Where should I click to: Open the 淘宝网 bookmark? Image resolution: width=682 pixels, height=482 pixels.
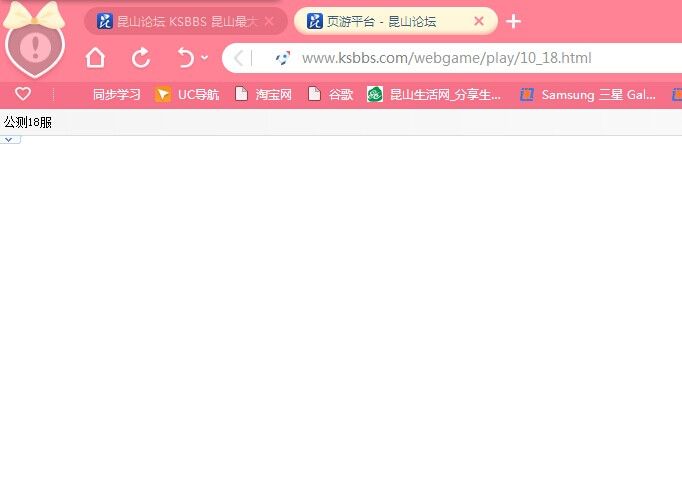click(x=263, y=94)
